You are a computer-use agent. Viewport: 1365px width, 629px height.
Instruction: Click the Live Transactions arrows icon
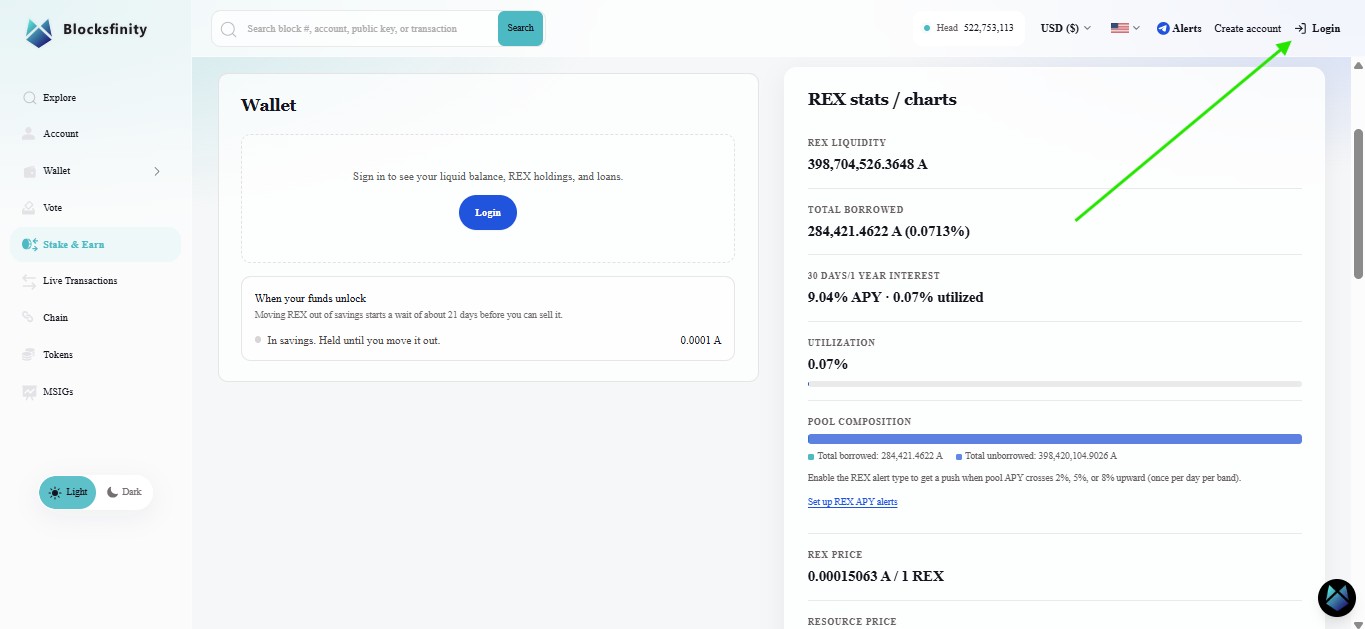click(x=29, y=281)
